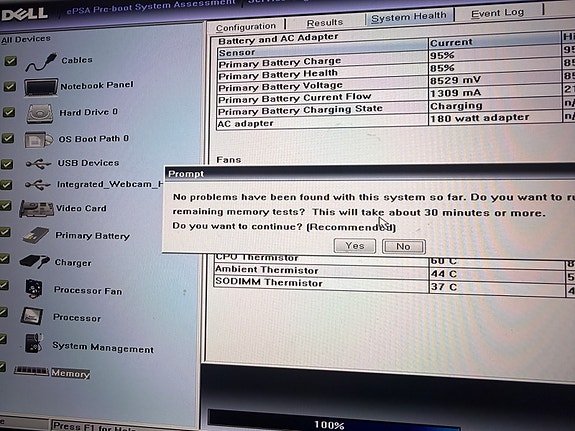Viewport: 575px width, 431px height.
Task: Click the Video Card icon
Action: point(36,209)
